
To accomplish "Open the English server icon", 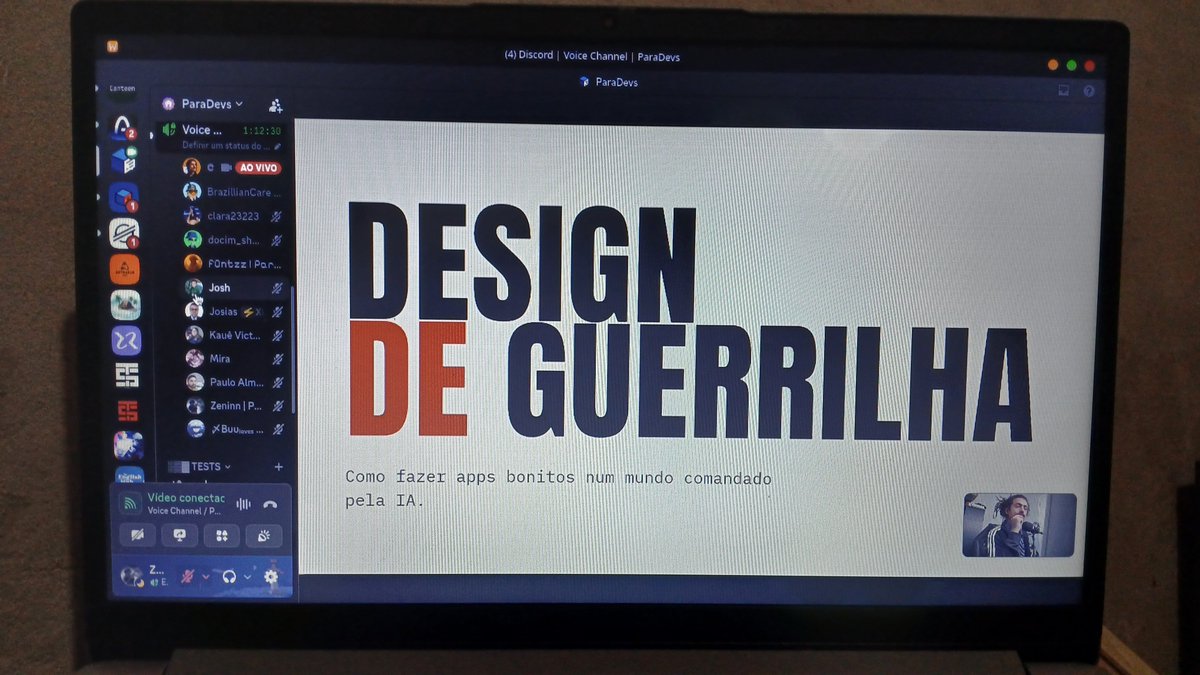I will [129, 476].
